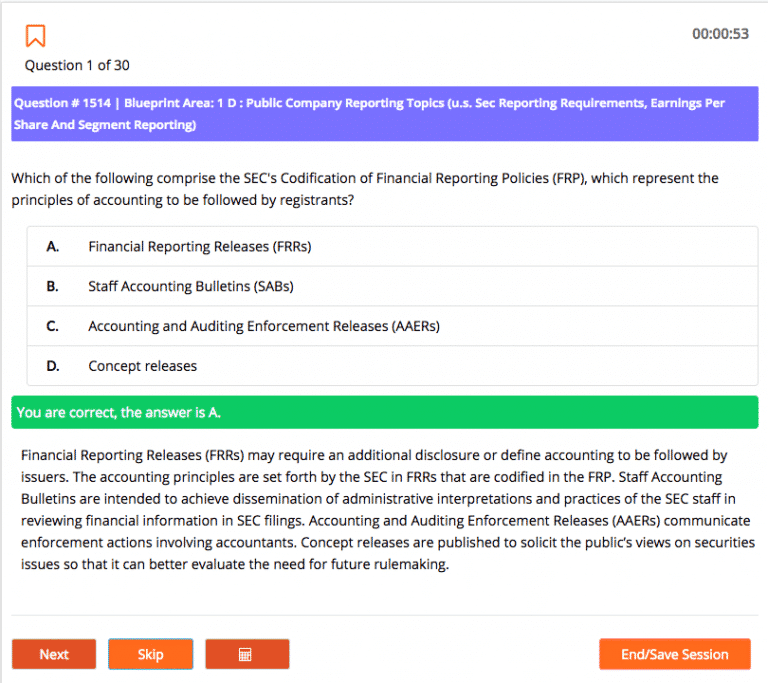Click the letter D option marker

click(53, 366)
